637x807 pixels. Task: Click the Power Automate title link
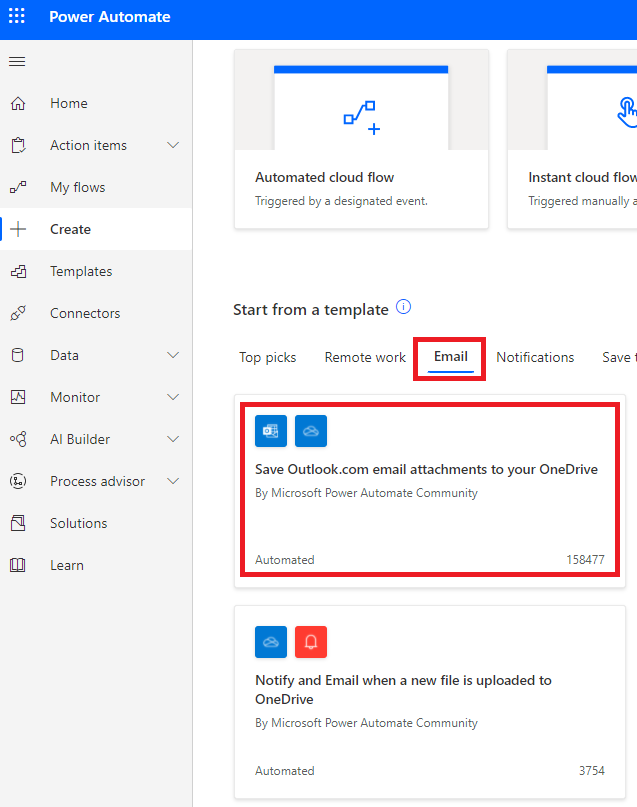[110, 16]
